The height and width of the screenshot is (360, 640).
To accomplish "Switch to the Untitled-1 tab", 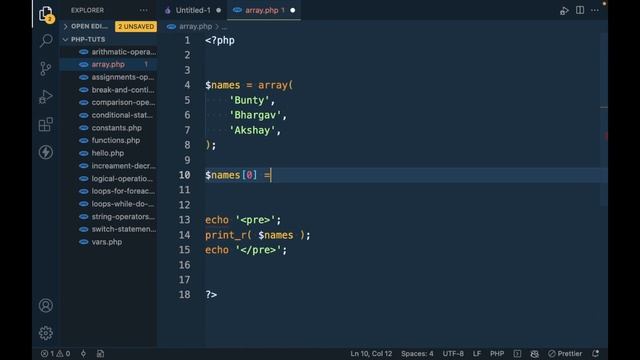I will tap(193, 10).
